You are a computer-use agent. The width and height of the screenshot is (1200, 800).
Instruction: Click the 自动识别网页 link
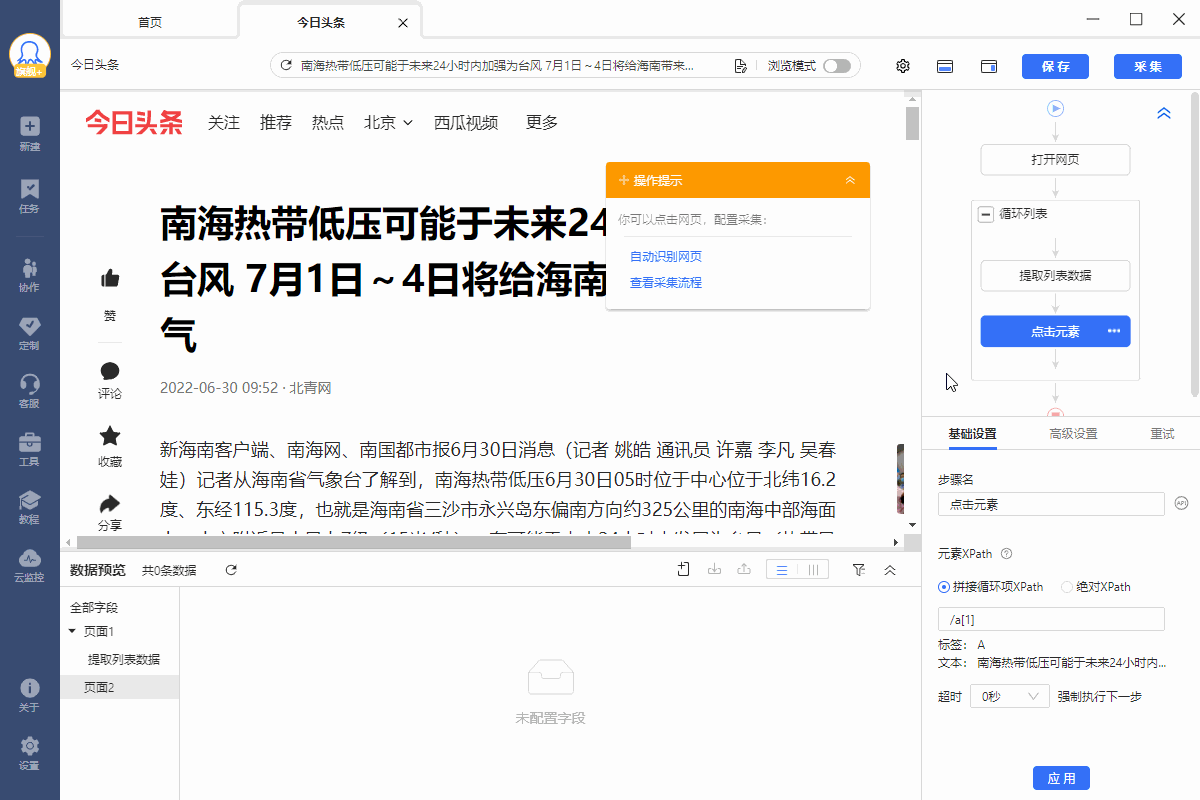click(666, 257)
